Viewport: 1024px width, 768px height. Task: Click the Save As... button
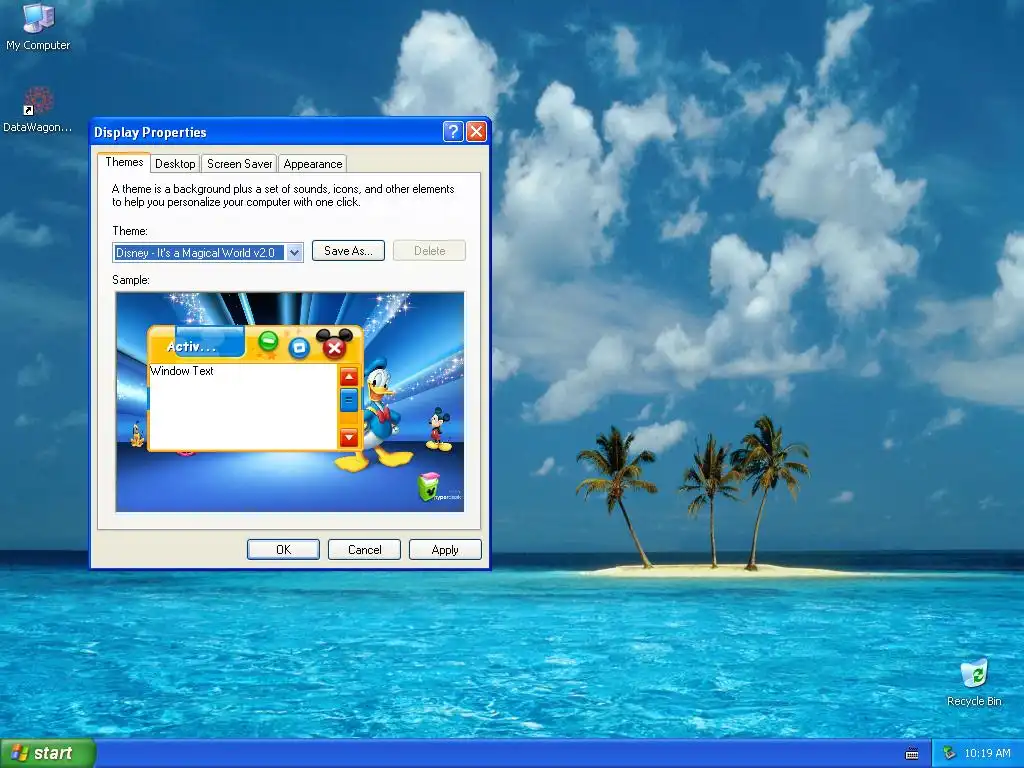tap(348, 251)
